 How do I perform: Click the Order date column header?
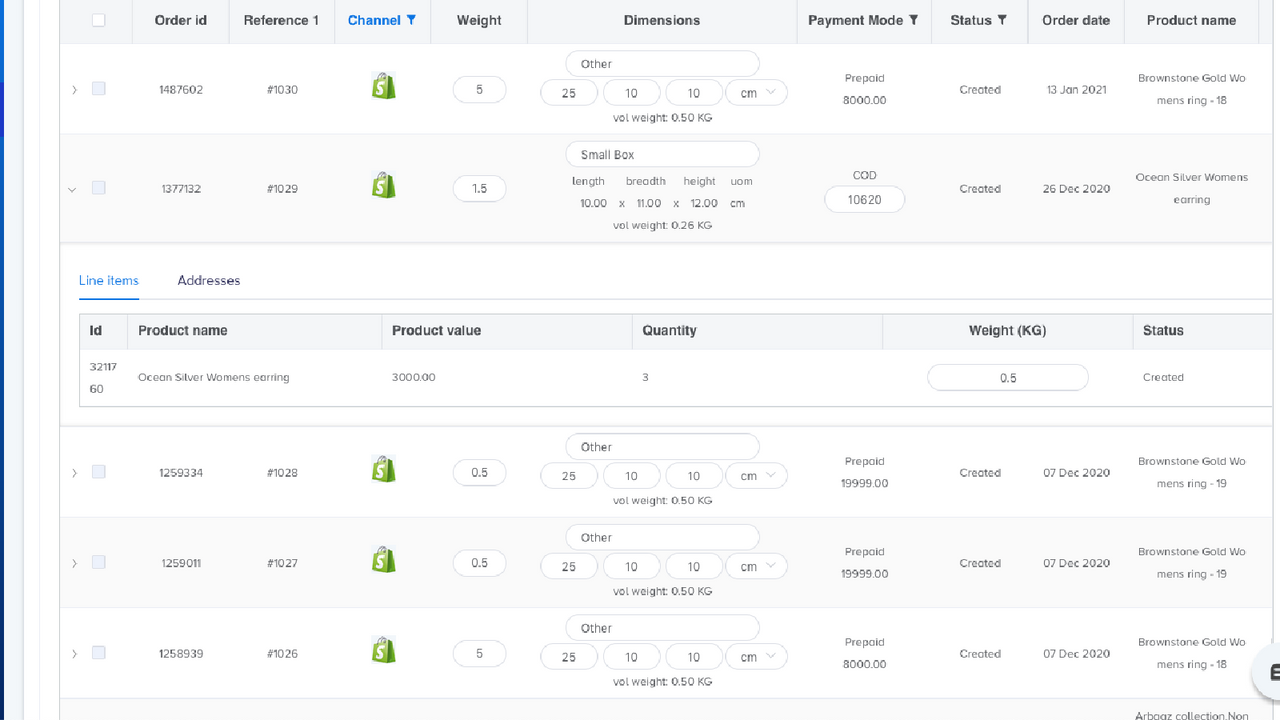coord(1076,20)
